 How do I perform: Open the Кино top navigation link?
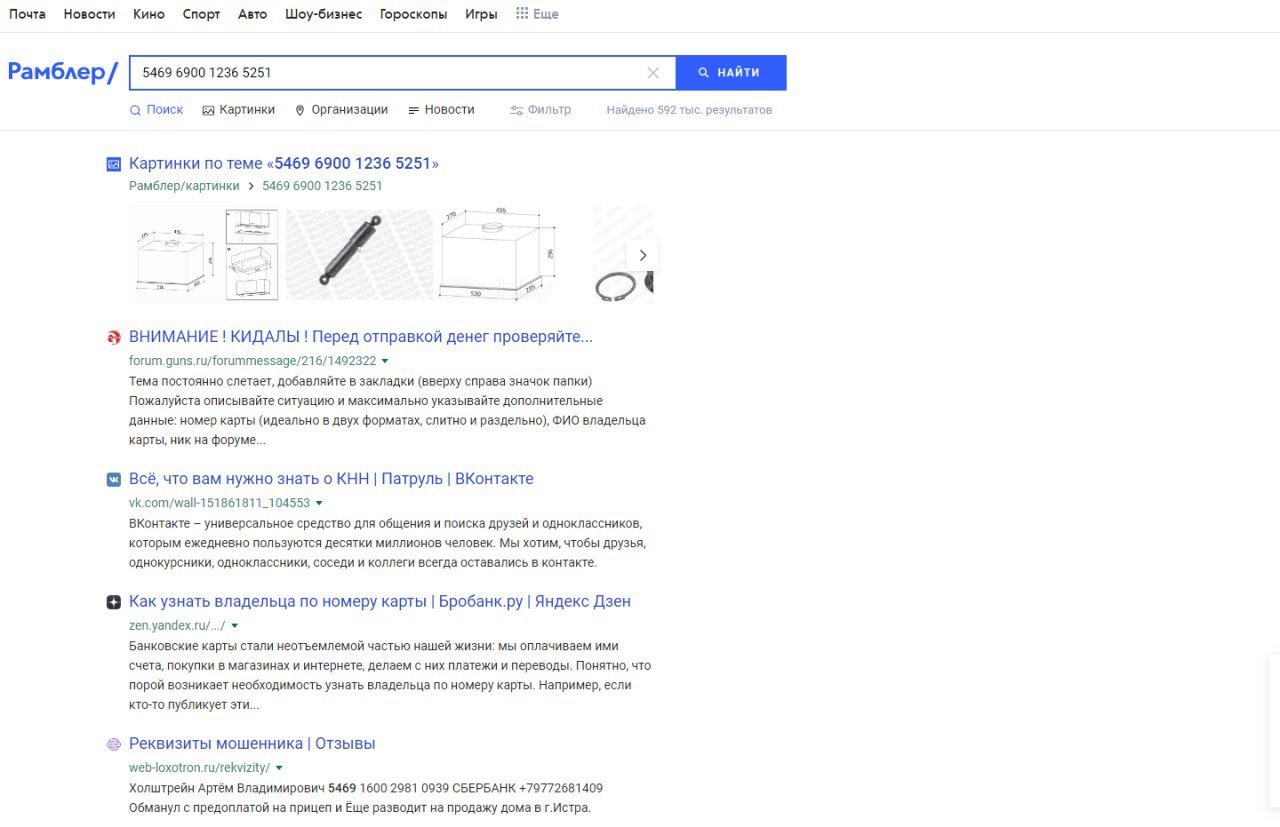149,14
